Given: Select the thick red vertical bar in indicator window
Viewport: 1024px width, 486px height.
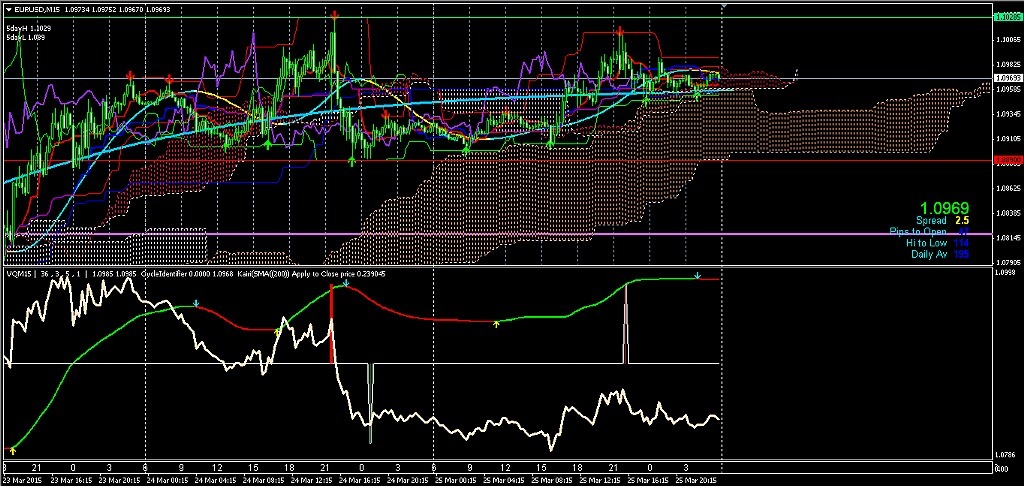Looking at the screenshot, I should (x=332, y=324).
